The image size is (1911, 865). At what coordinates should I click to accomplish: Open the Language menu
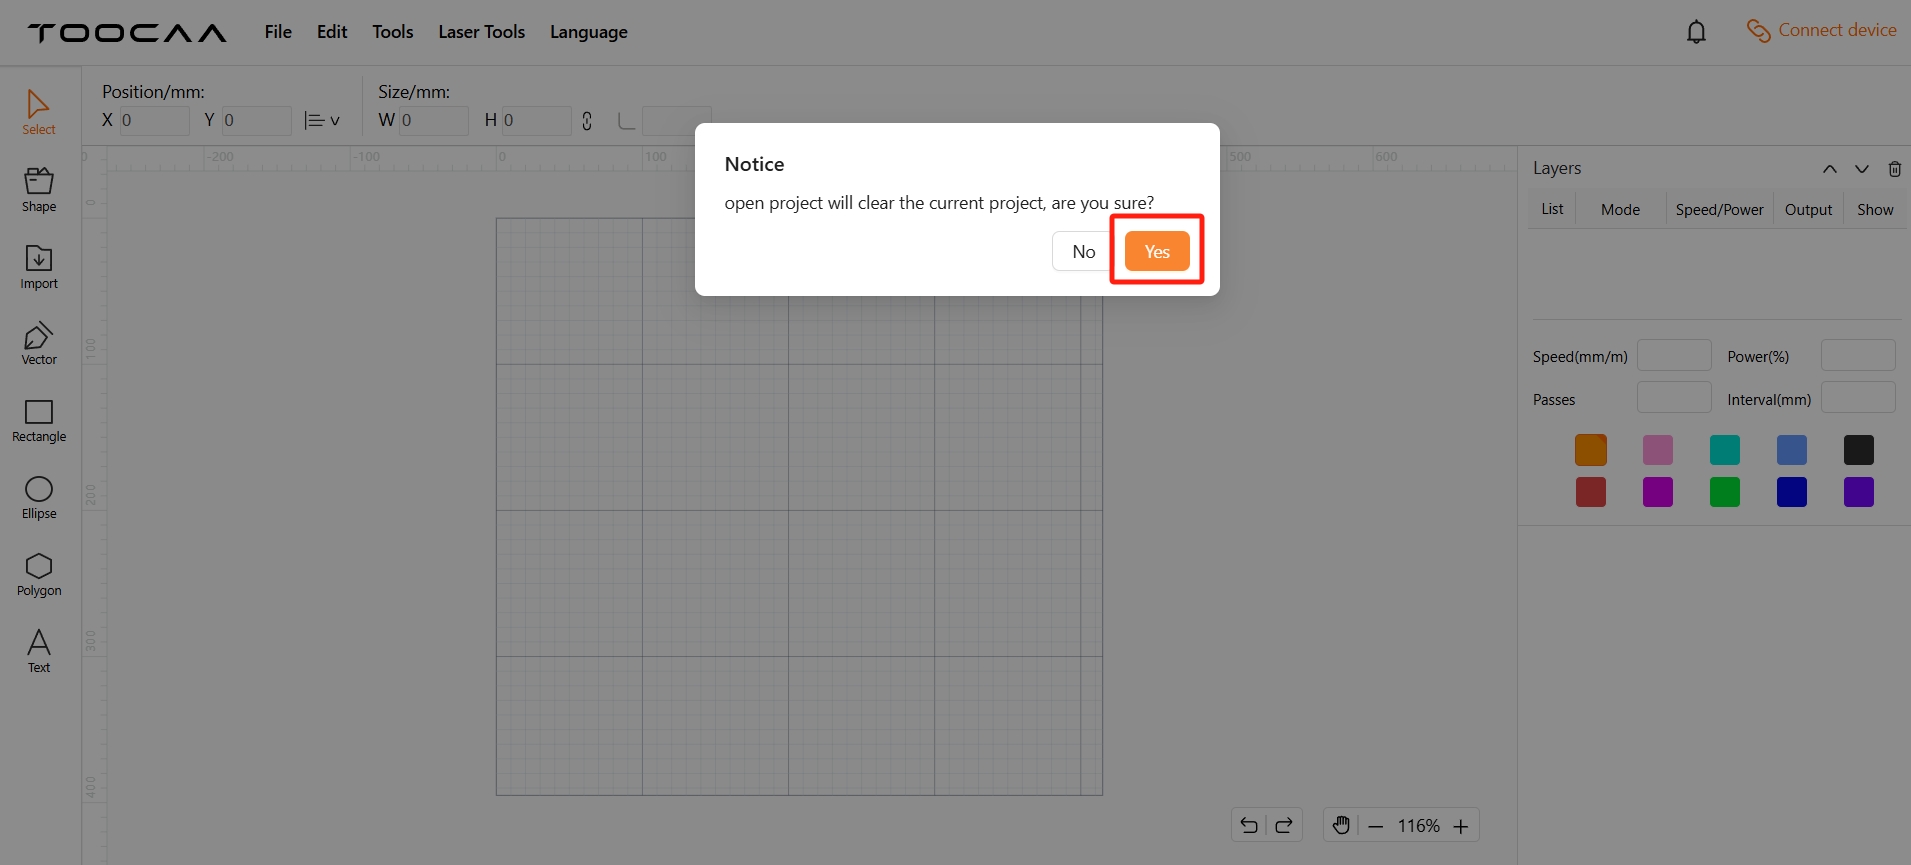[589, 32]
